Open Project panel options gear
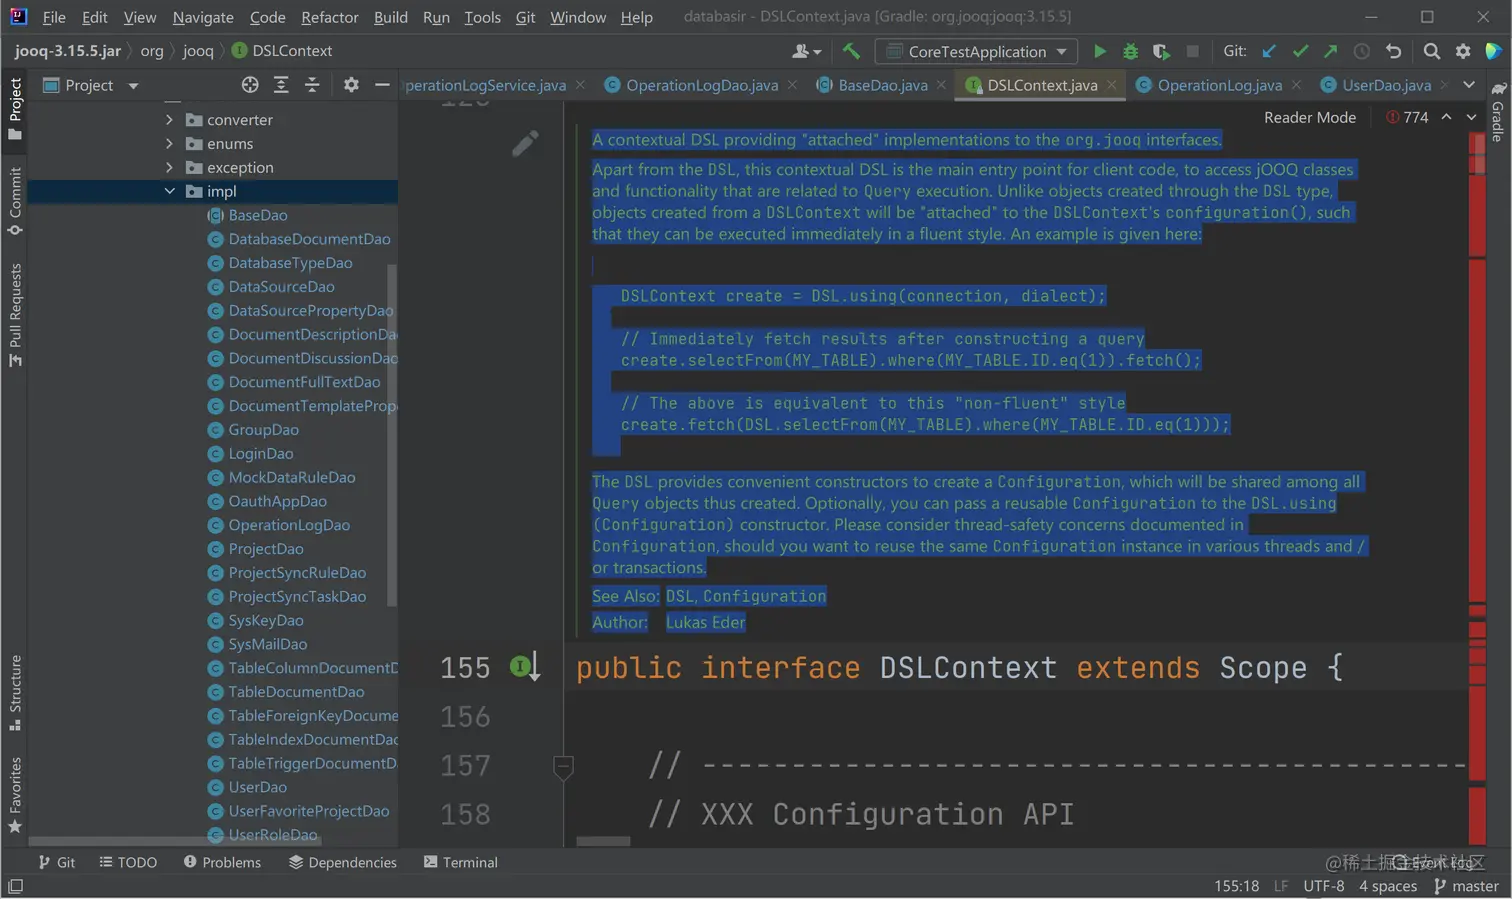The width and height of the screenshot is (1512, 899). coord(351,85)
